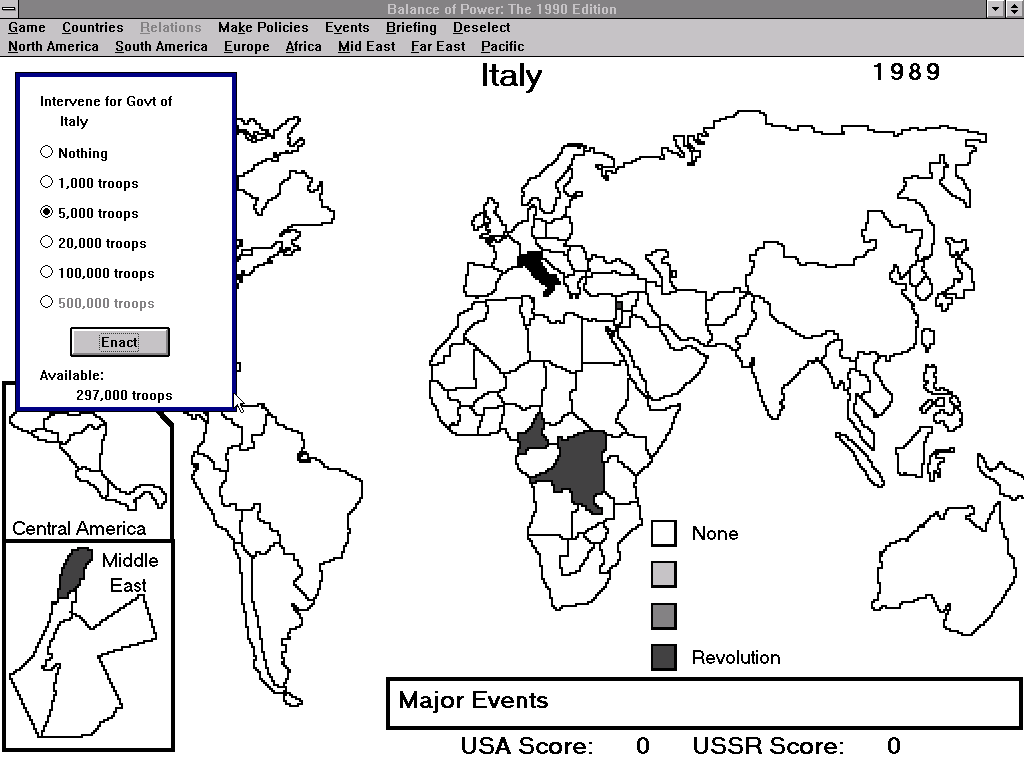Screen dimensions: 1024x768
Task: Click the minimize arrow in title bar
Action: pos(995,8)
